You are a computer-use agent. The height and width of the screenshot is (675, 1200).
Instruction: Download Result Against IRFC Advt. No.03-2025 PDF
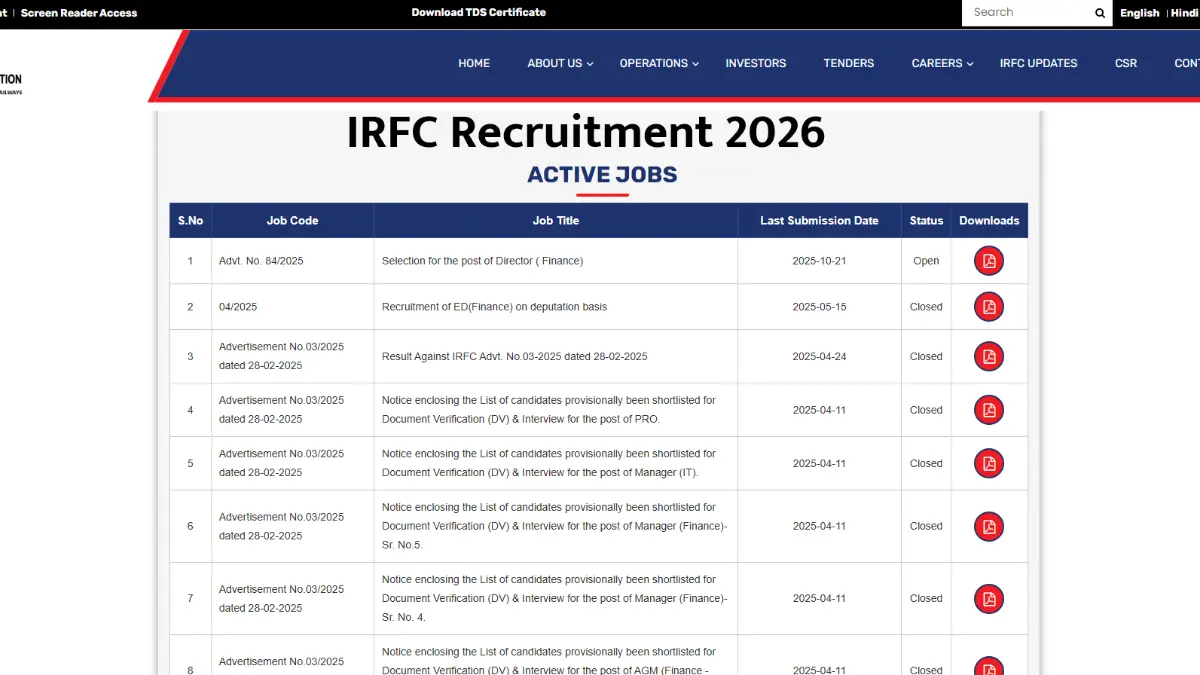988,356
